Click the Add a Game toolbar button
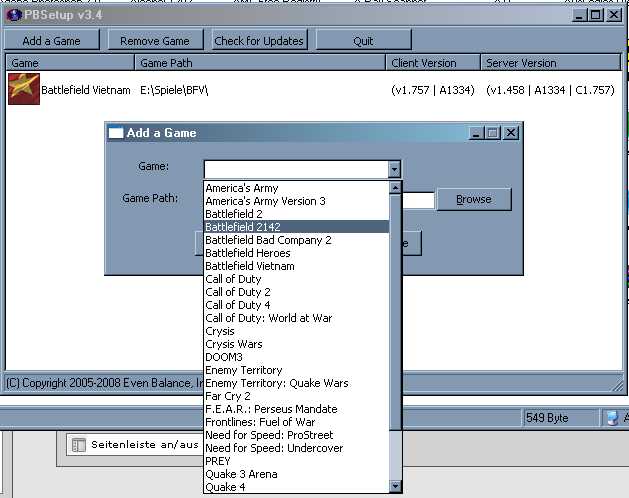 click(x=51, y=41)
